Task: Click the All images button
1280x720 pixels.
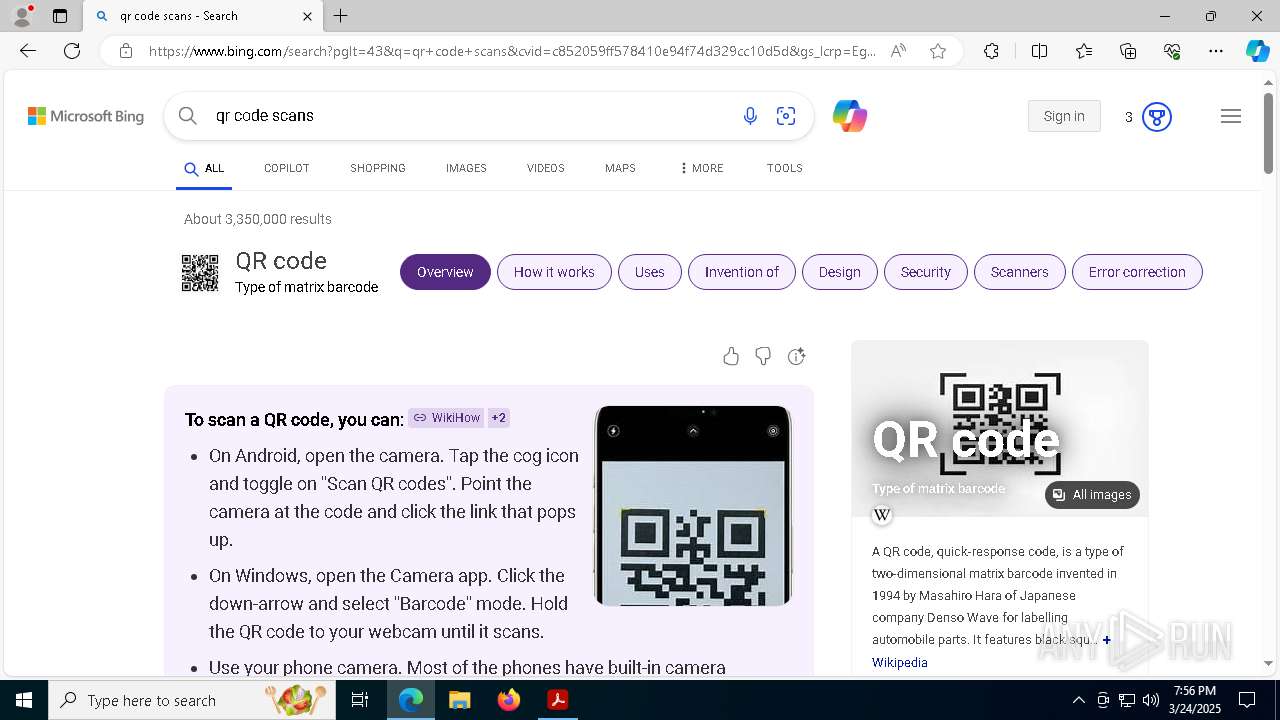Action: pyautogui.click(x=1092, y=495)
